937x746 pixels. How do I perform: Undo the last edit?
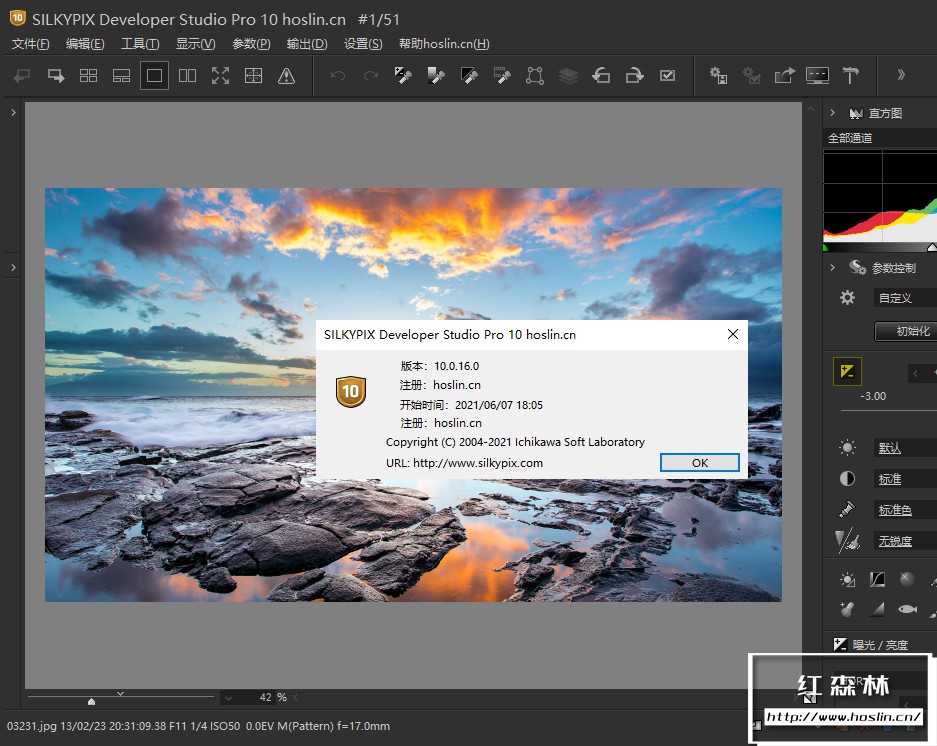point(338,76)
